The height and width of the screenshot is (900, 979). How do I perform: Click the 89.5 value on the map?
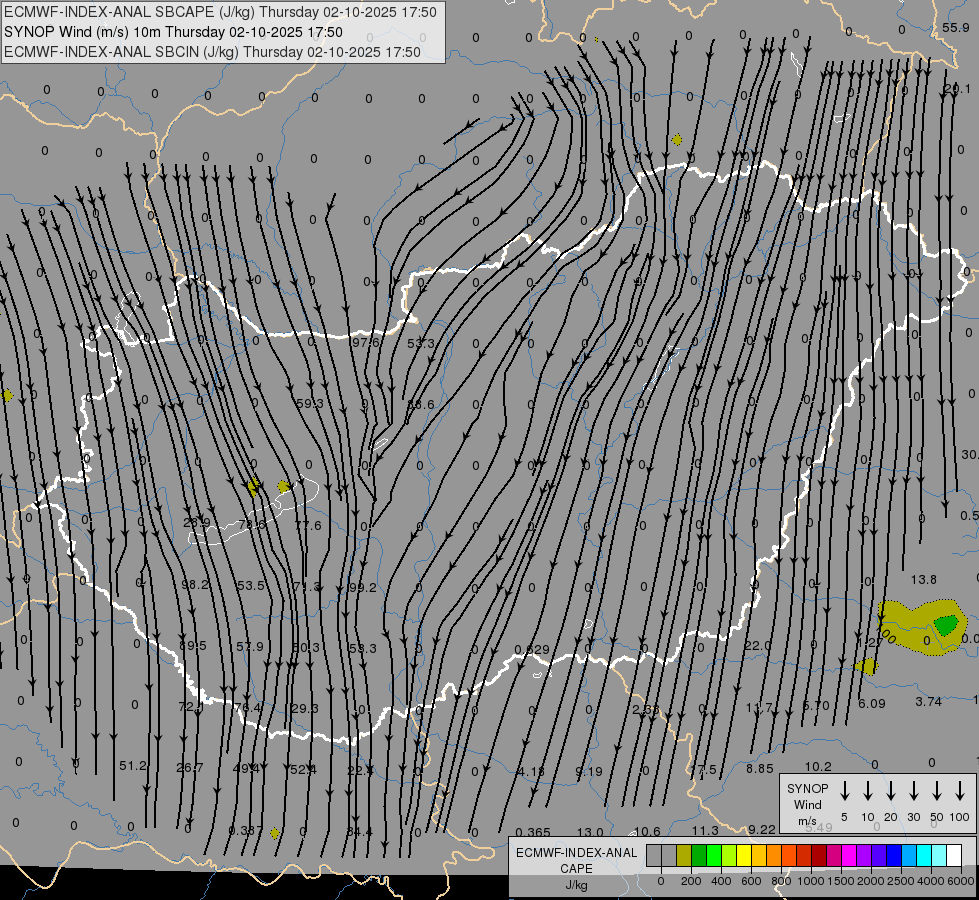tap(192, 646)
